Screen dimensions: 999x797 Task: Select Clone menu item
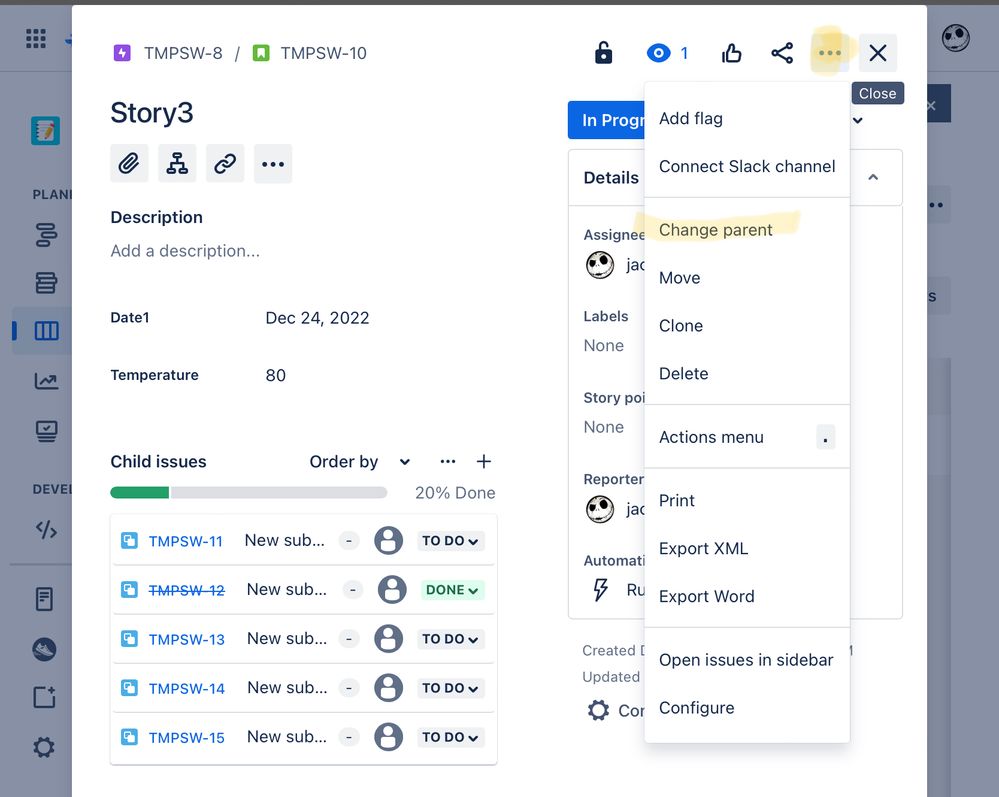pos(747,326)
